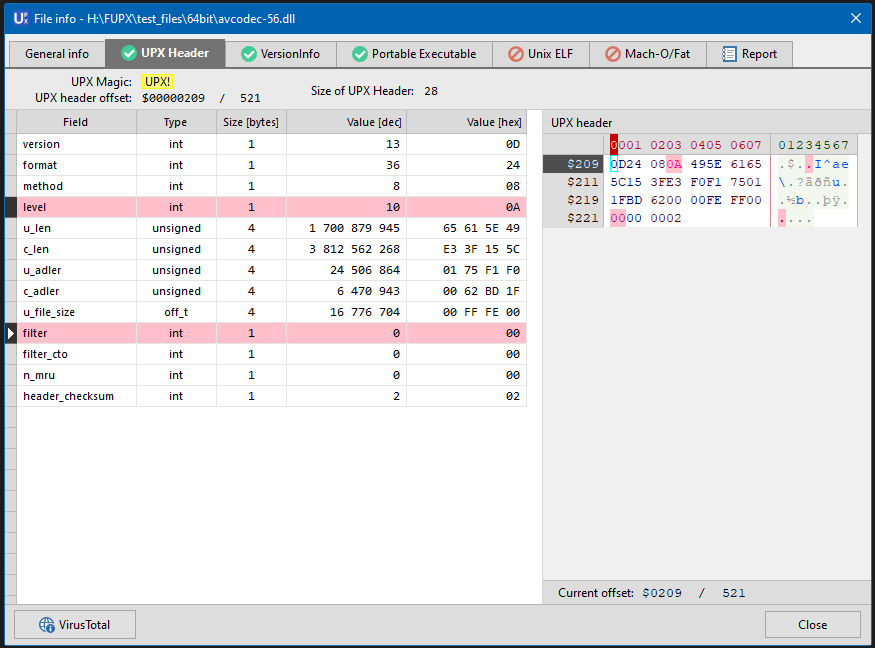The height and width of the screenshot is (648, 875).
Task: Click hex bytes 0D24 in the dump
Action: (x=626, y=164)
